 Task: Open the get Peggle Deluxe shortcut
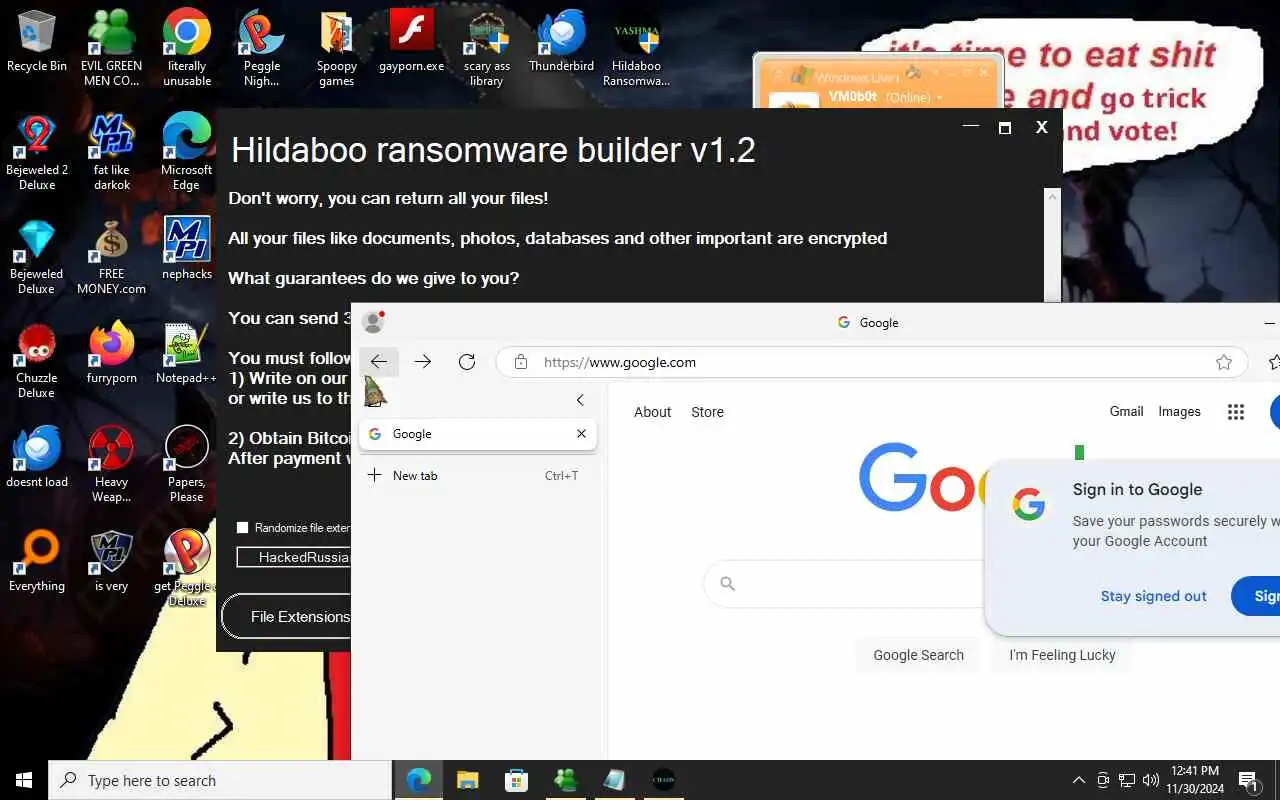(x=187, y=568)
